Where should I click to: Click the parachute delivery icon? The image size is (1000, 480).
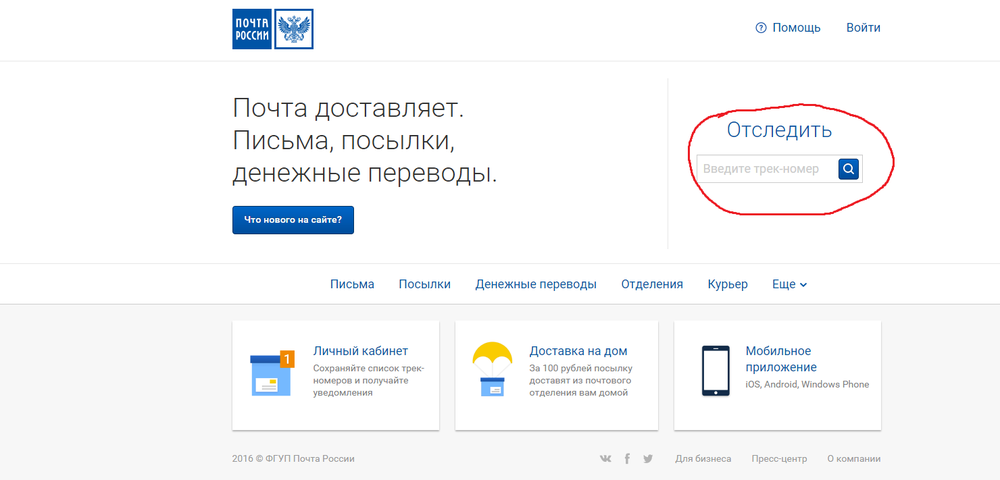(x=492, y=370)
